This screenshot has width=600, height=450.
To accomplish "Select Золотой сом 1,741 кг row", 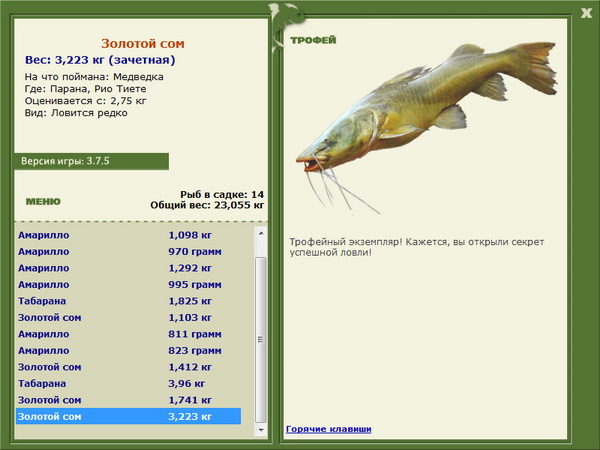I will pos(129,399).
